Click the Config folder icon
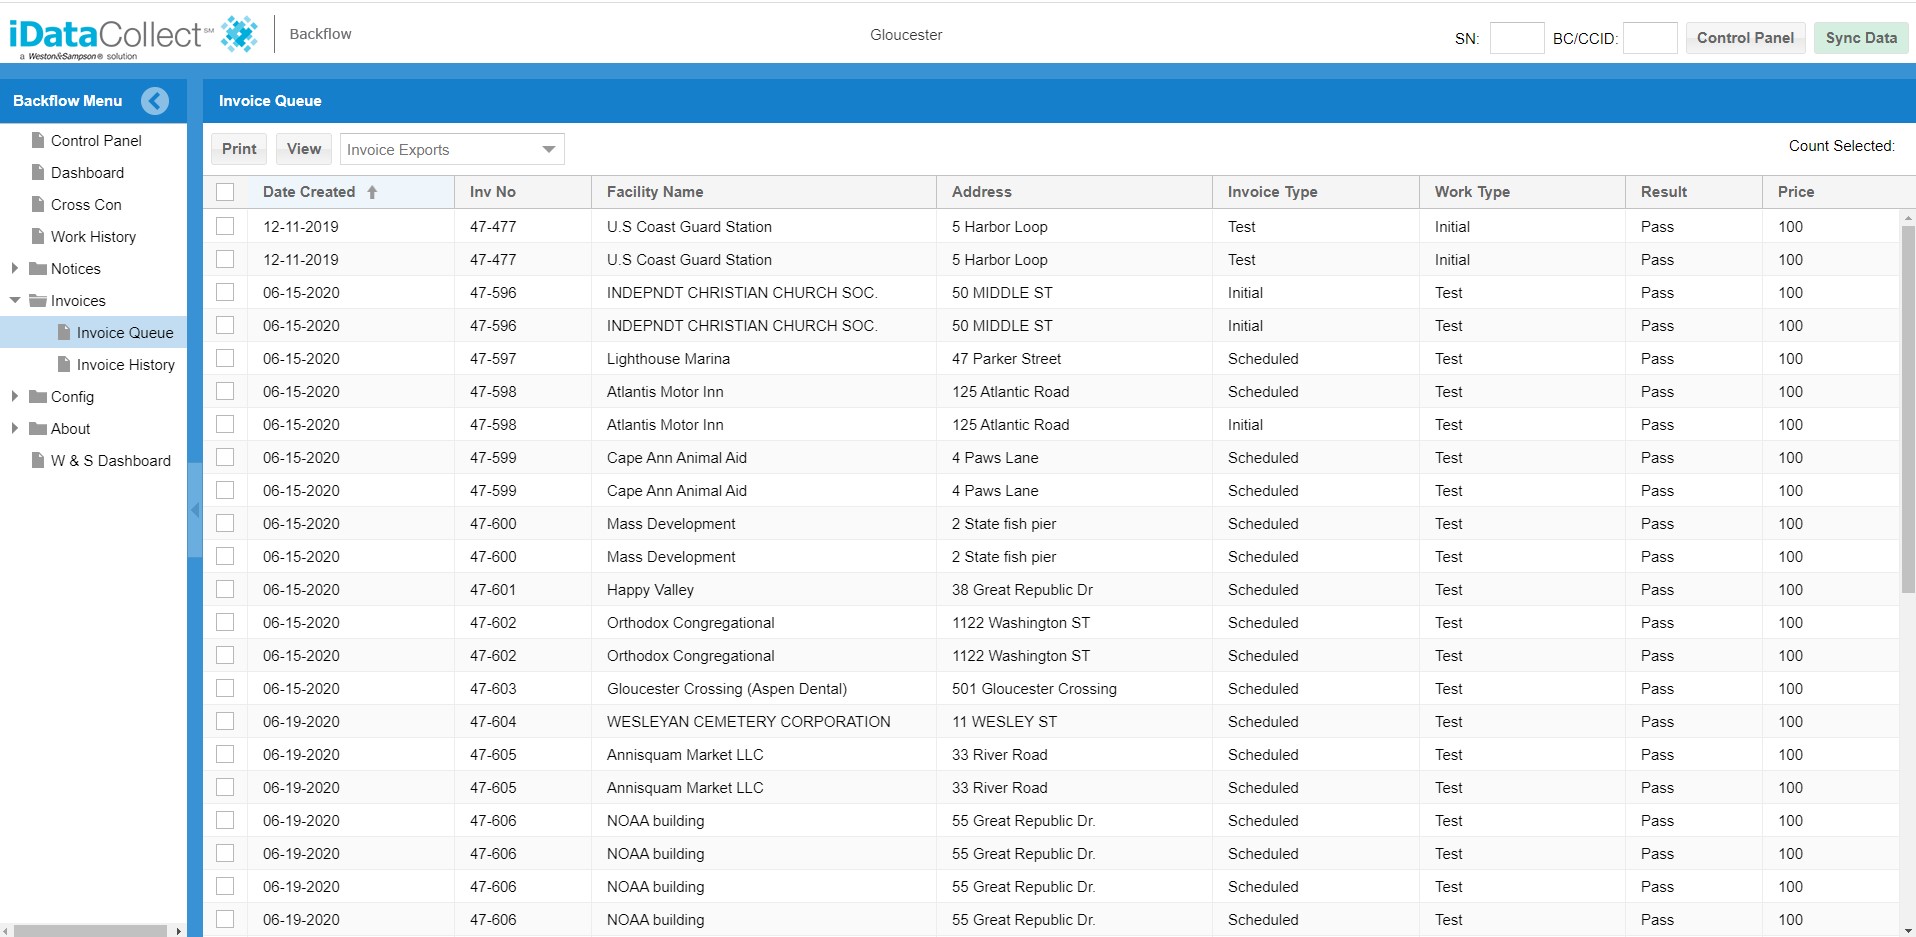Image resolution: width=1916 pixels, height=937 pixels. pyautogui.click(x=38, y=396)
